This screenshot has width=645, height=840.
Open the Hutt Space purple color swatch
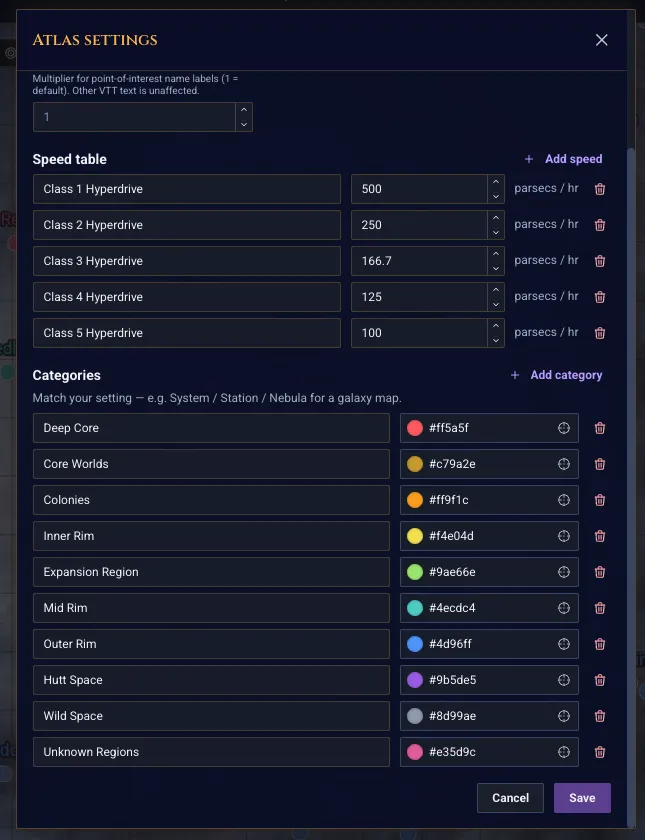[x=415, y=680]
